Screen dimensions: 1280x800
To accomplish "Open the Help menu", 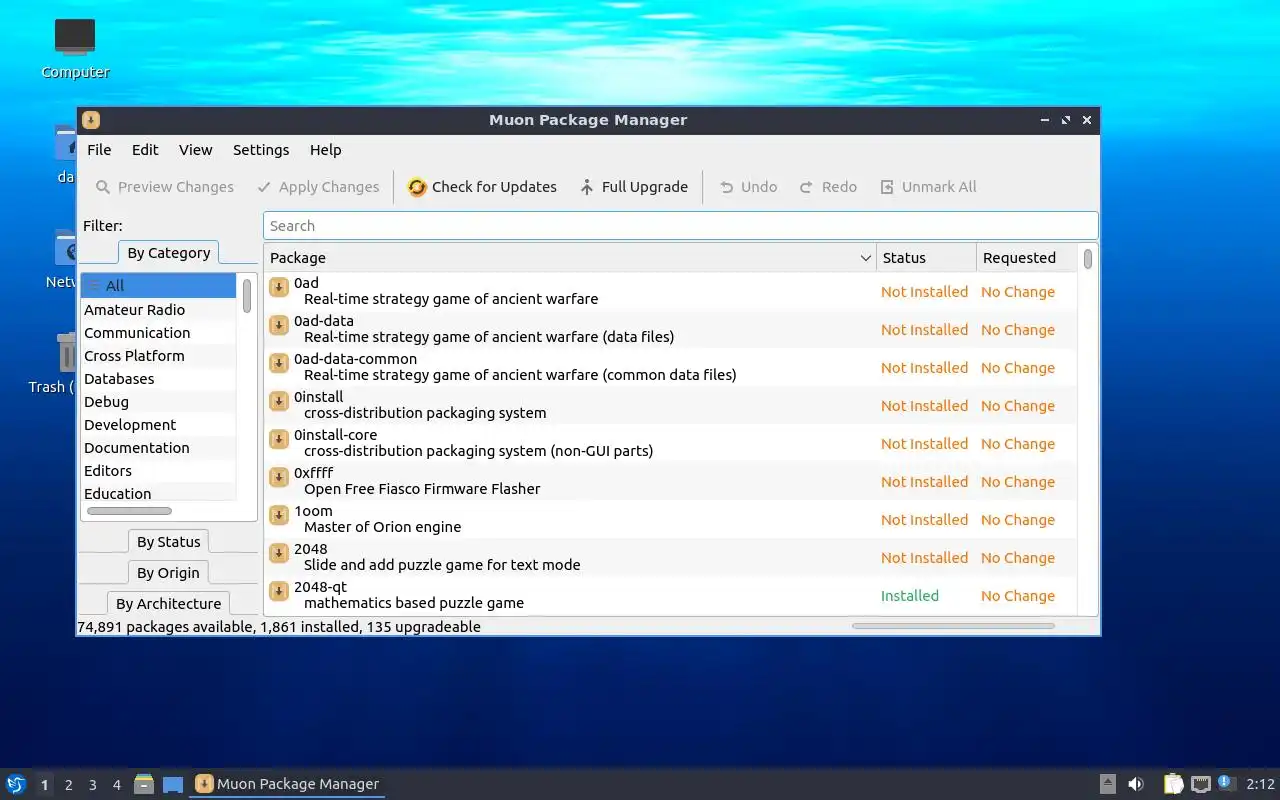I will coord(325,150).
